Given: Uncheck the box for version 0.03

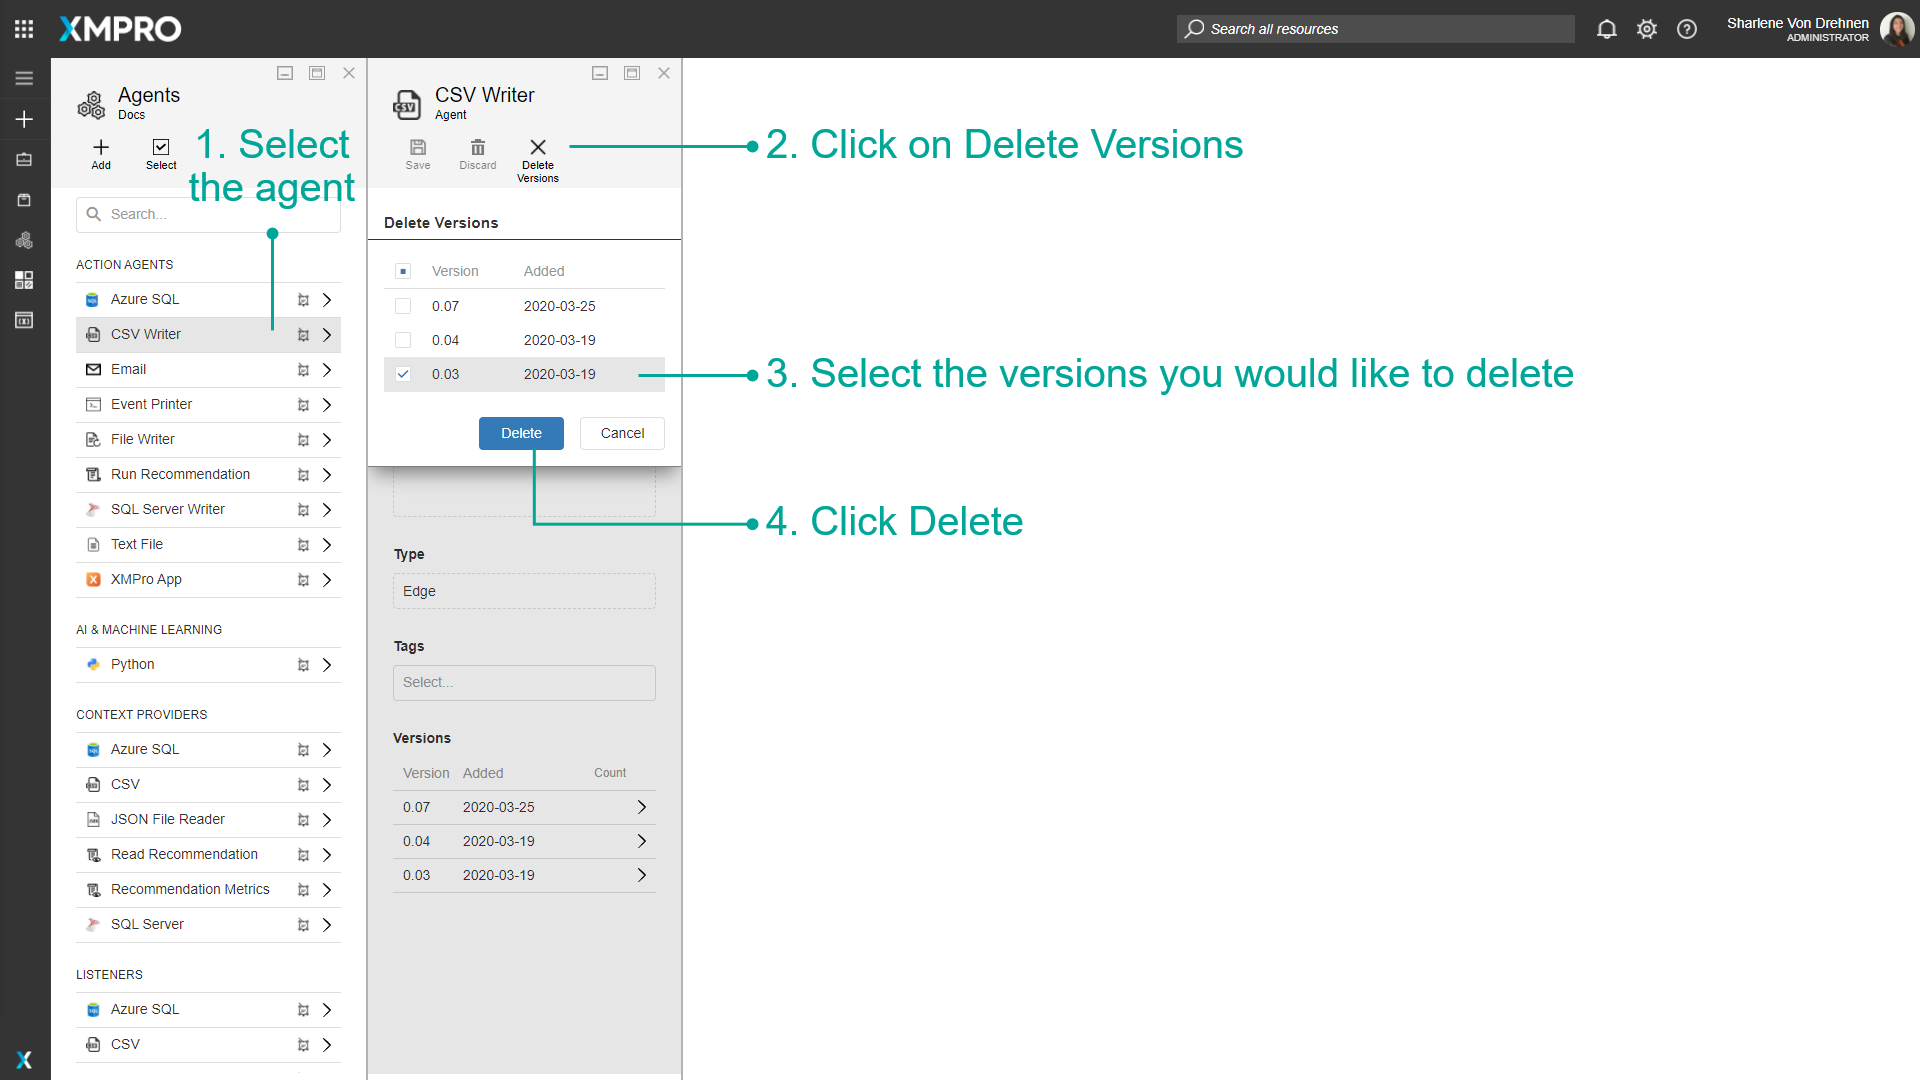Looking at the screenshot, I should [403, 374].
